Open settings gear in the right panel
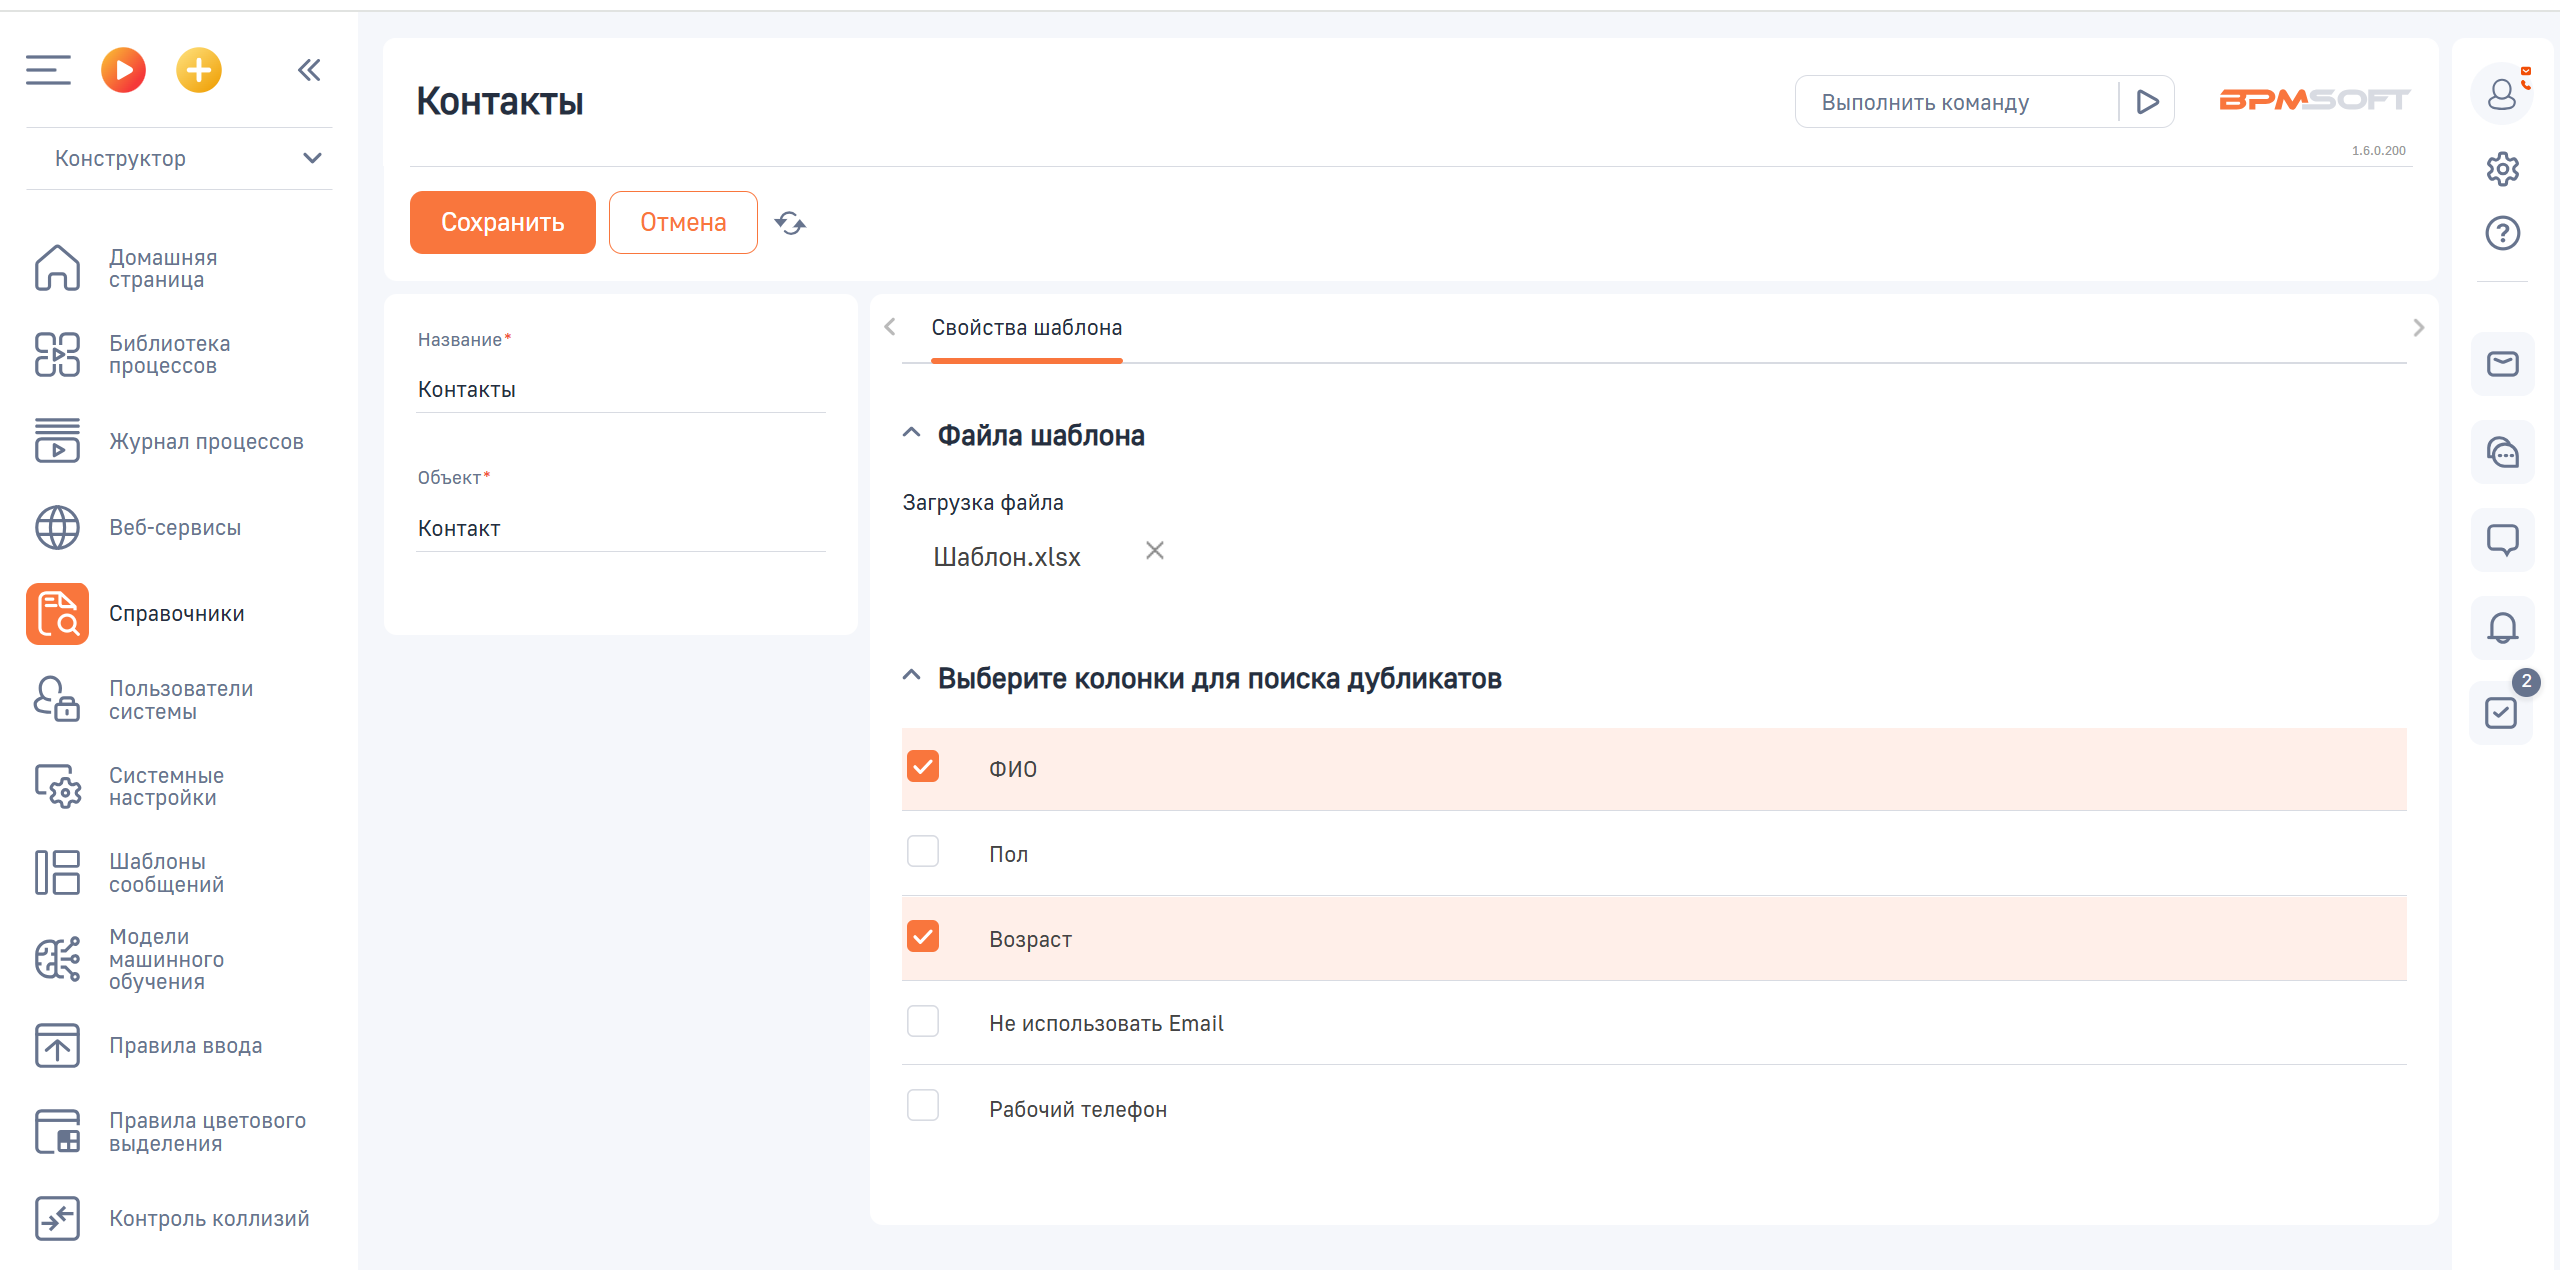Screen dimensions: 2560x1270 coord(2502,169)
